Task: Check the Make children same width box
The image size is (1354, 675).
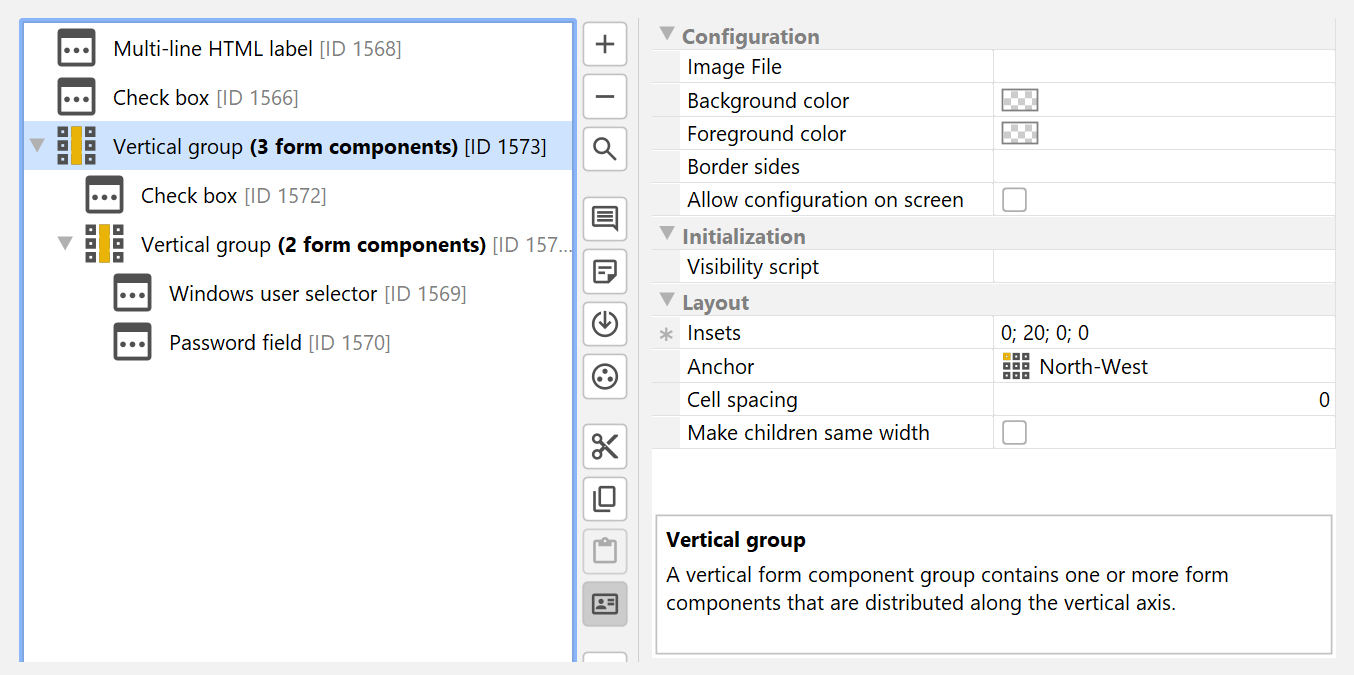Action: (x=1014, y=433)
